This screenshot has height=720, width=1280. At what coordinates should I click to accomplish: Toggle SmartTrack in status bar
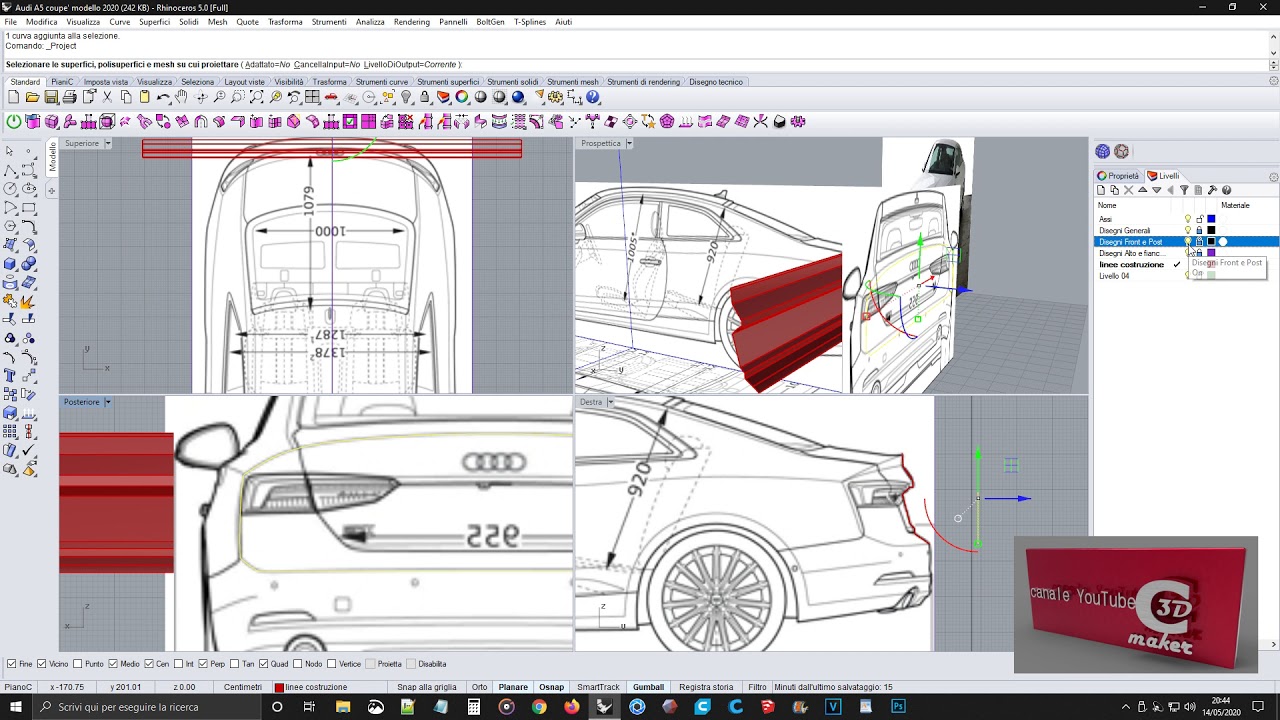click(598, 687)
